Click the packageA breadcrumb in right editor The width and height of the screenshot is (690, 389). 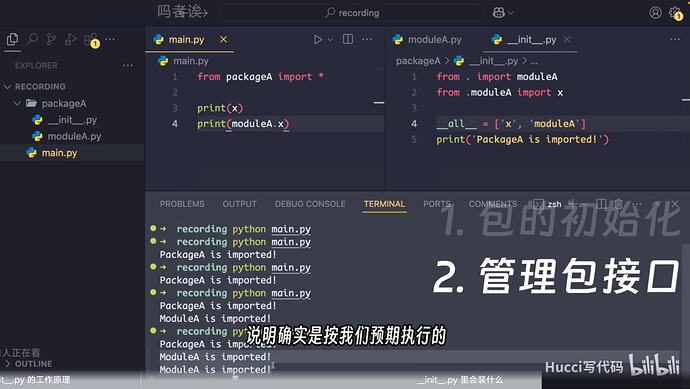tap(418, 61)
